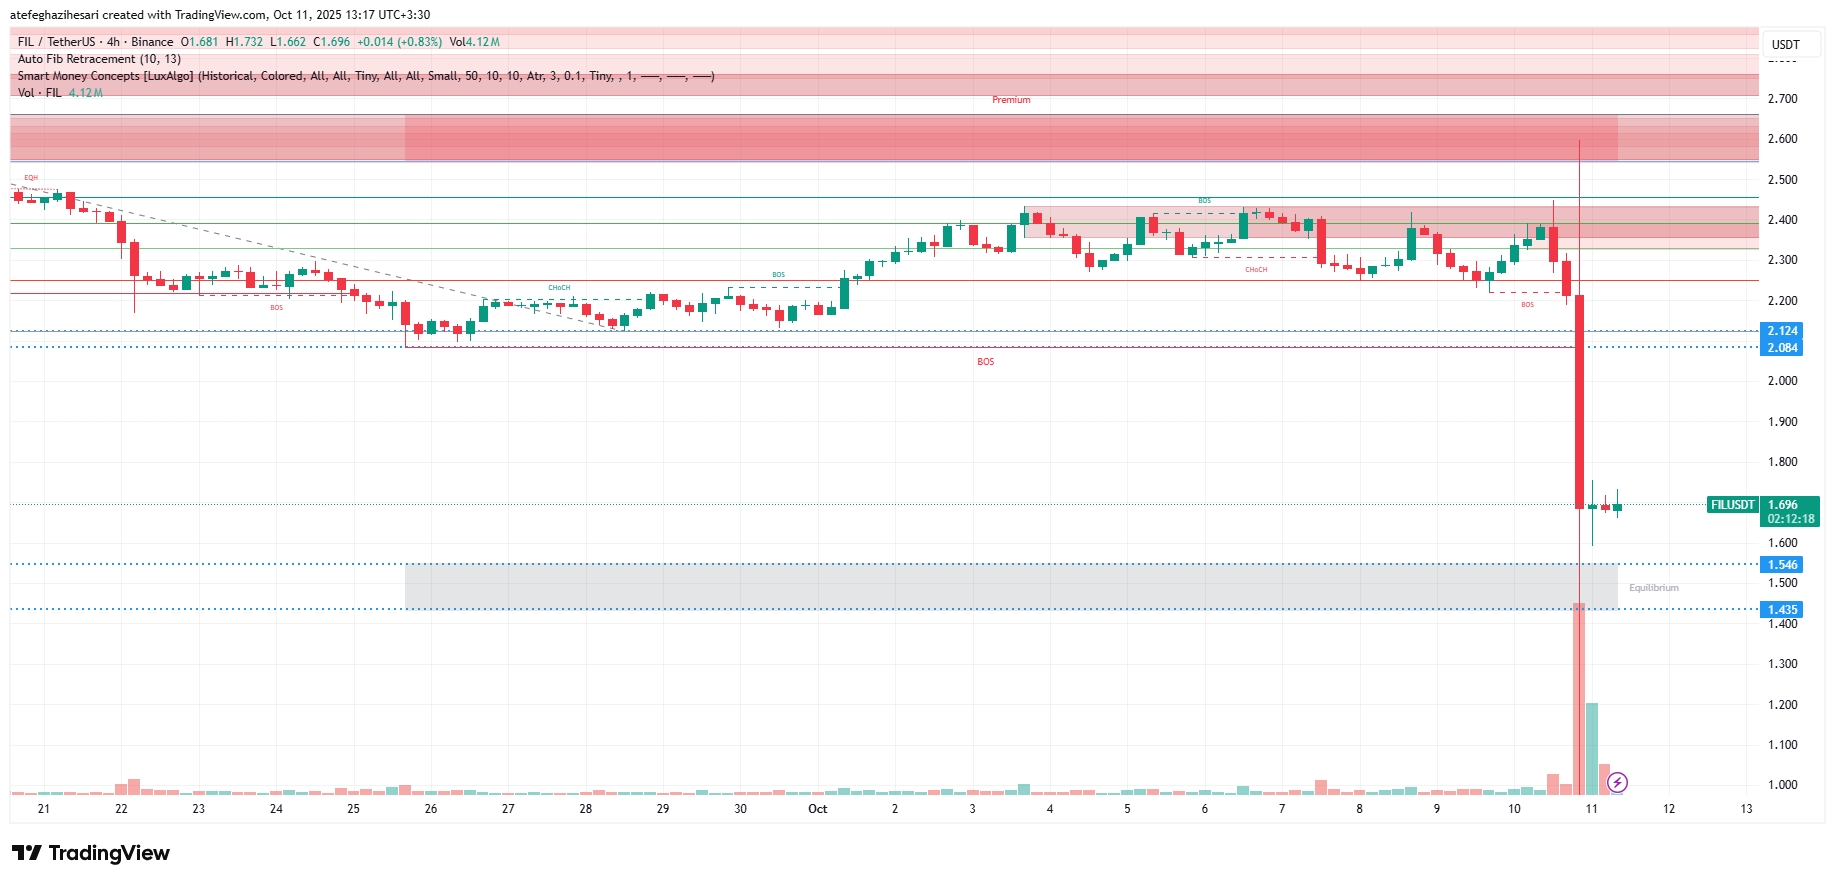Click the 1.435 blue price label
This screenshot has width=1835, height=883.
click(x=1781, y=610)
